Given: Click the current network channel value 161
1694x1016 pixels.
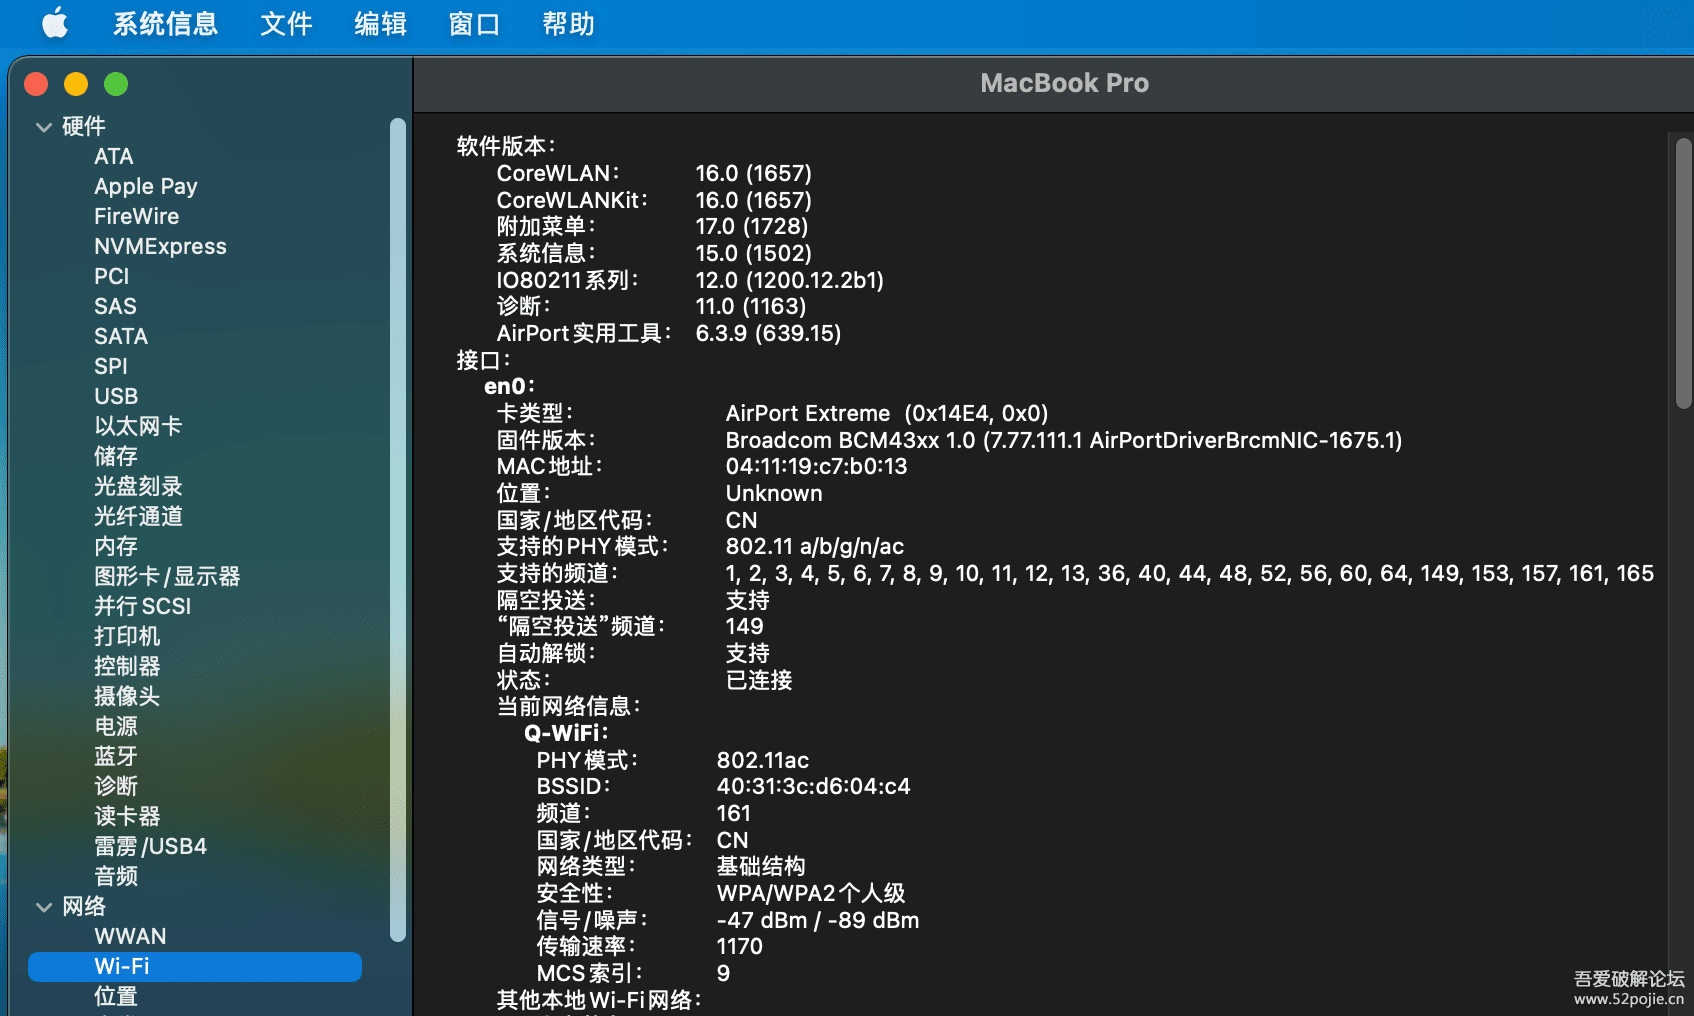Looking at the screenshot, I should [733, 814].
